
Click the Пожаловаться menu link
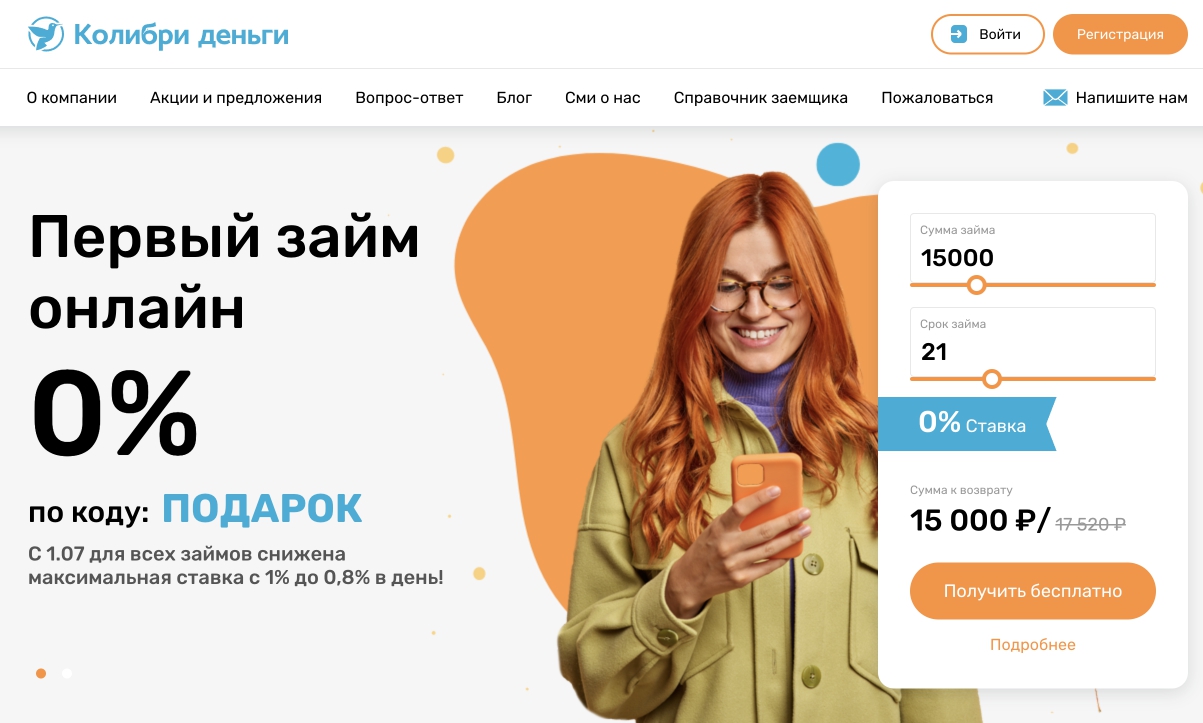937,98
